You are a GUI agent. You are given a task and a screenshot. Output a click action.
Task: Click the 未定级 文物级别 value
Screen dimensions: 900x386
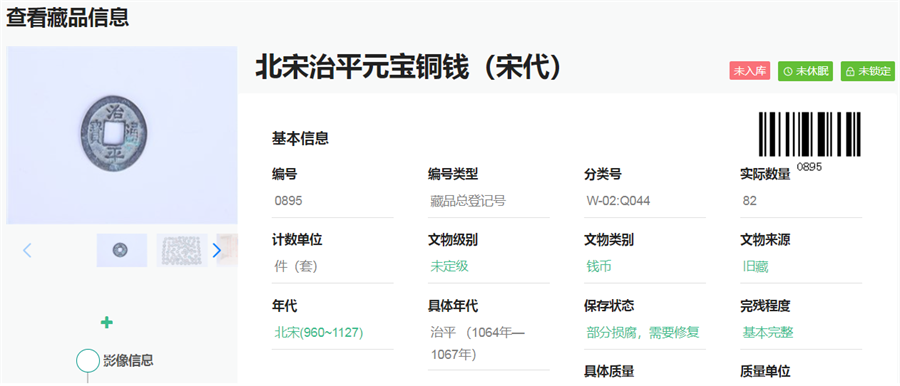449,267
